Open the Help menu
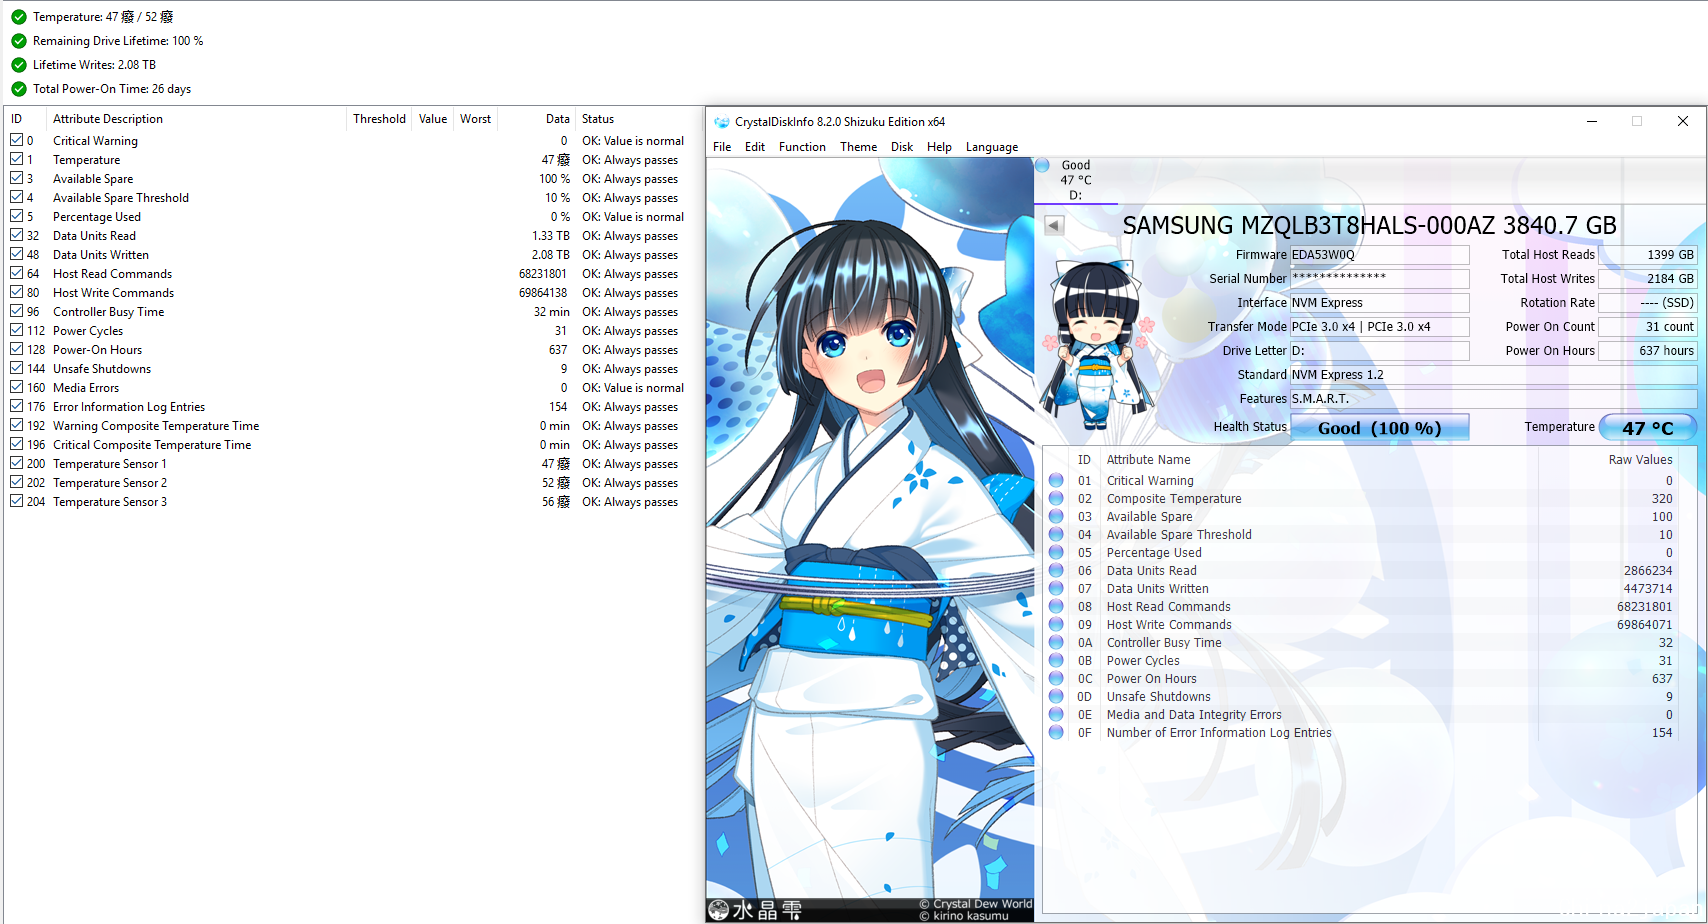This screenshot has height=924, width=1708. click(x=939, y=147)
